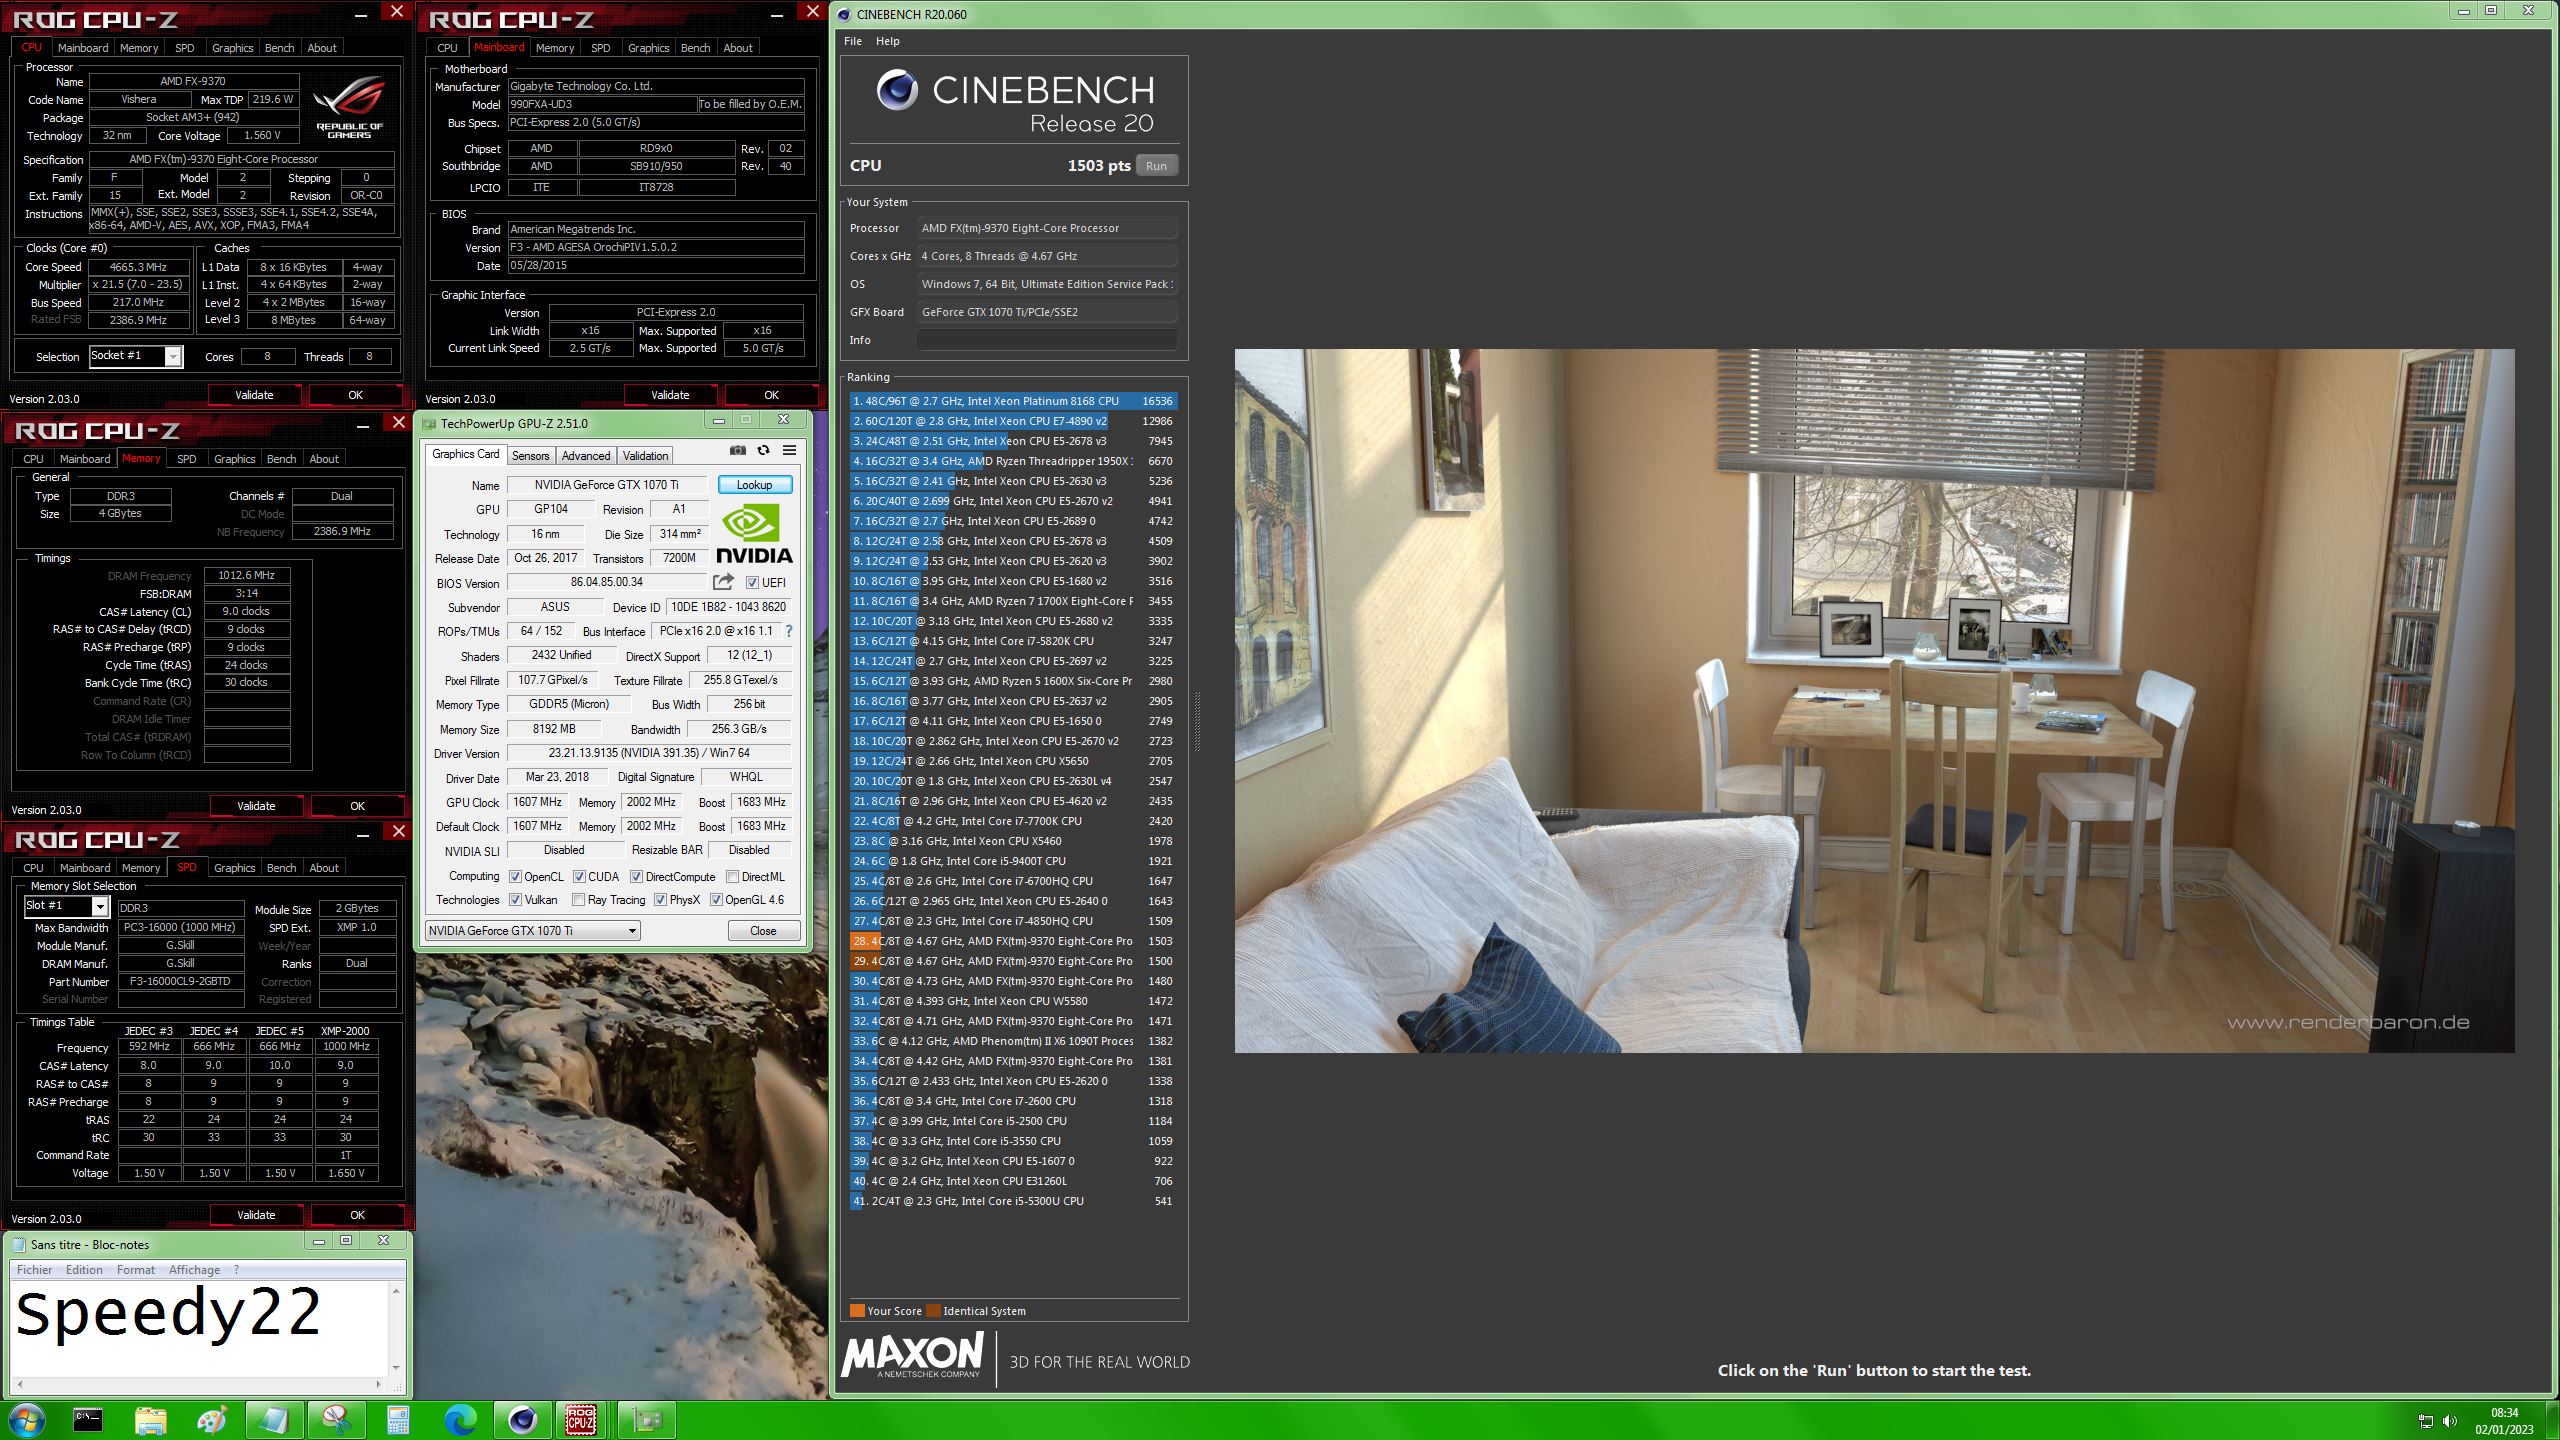Viewport: 2560px width, 1440px height.
Task: Click the Cinebench Info input field
Action: pyautogui.click(x=1046, y=340)
